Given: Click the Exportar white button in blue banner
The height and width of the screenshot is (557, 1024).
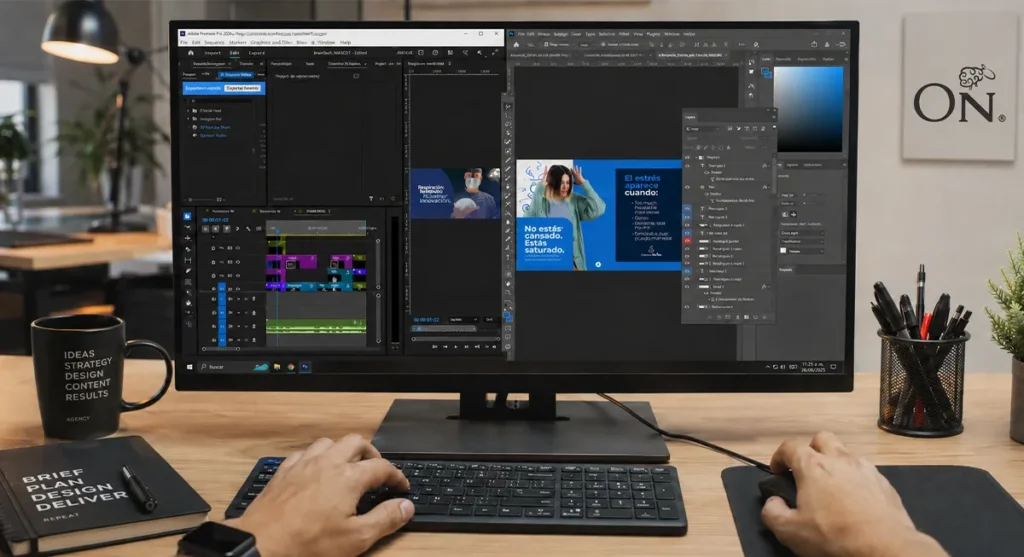Looking at the screenshot, I should coord(242,88).
